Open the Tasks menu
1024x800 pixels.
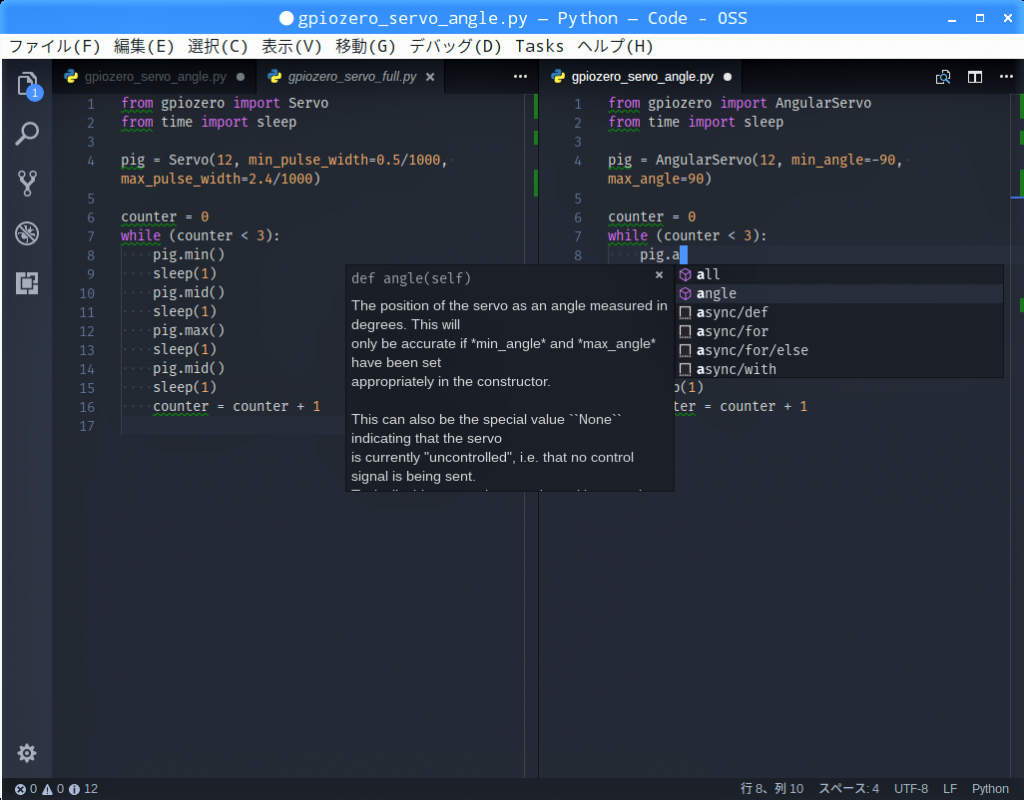(x=539, y=46)
